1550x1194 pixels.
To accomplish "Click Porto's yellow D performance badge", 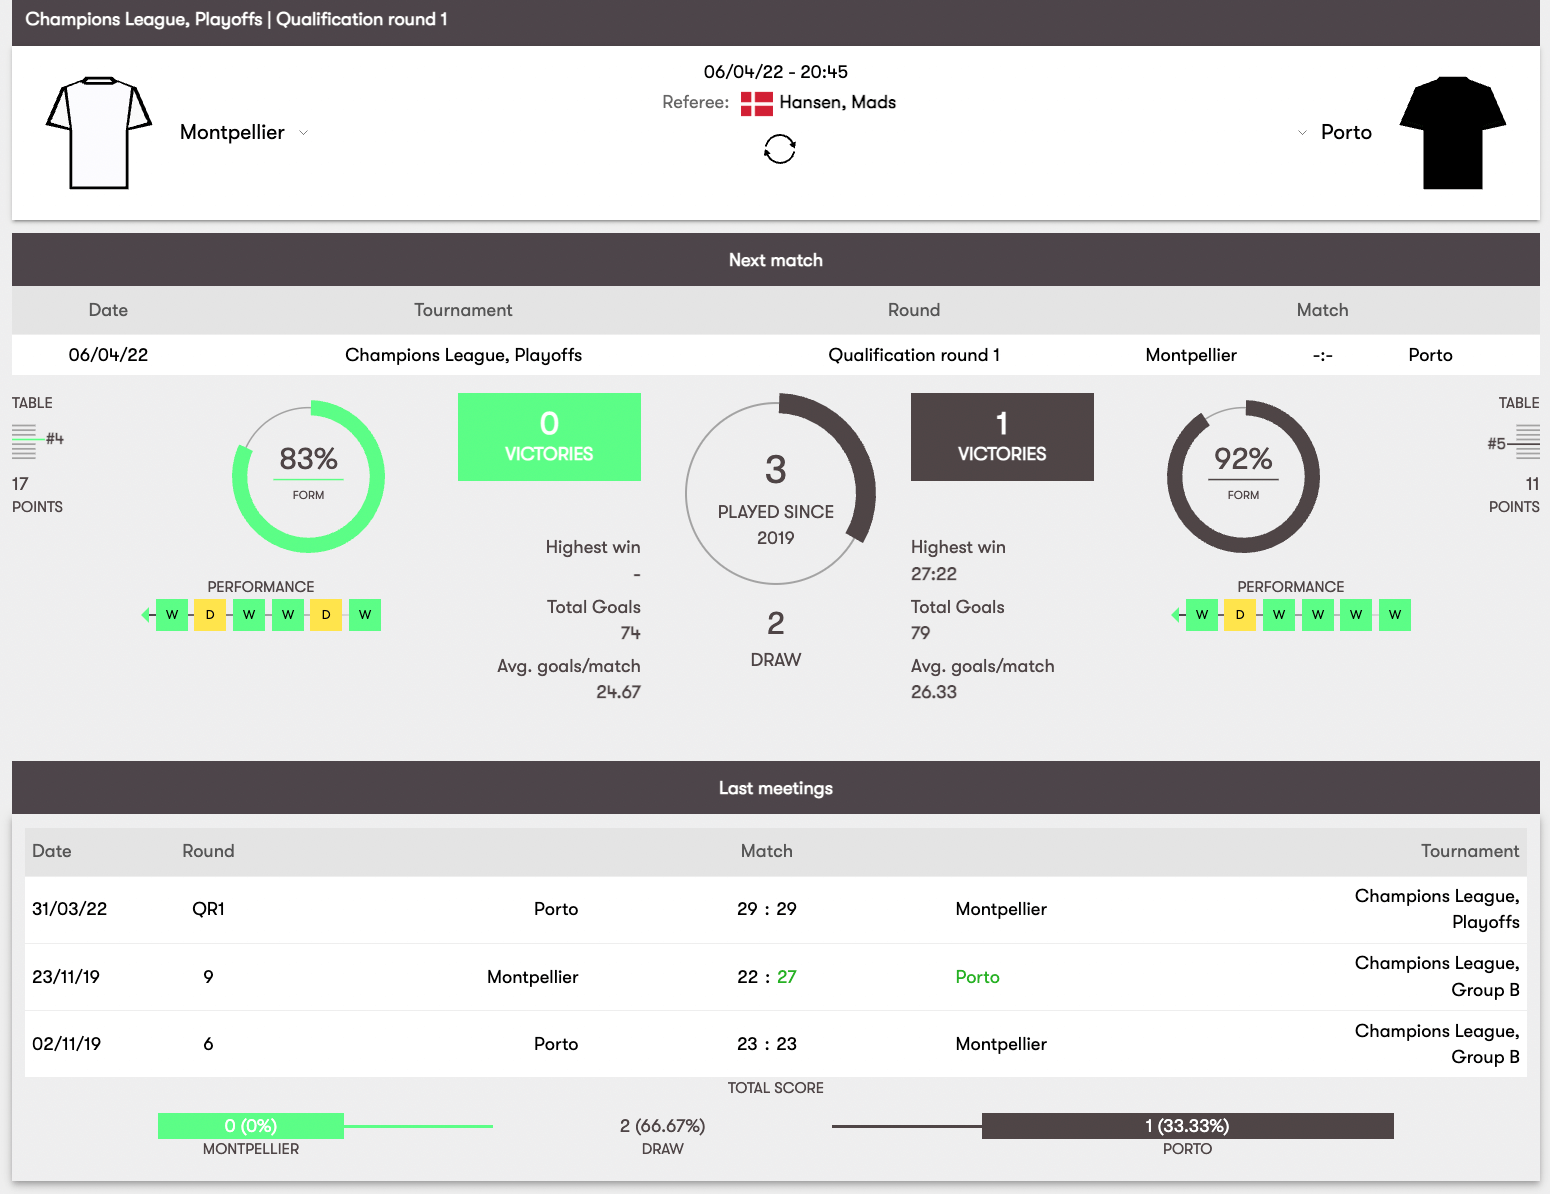I will (x=1240, y=615).
